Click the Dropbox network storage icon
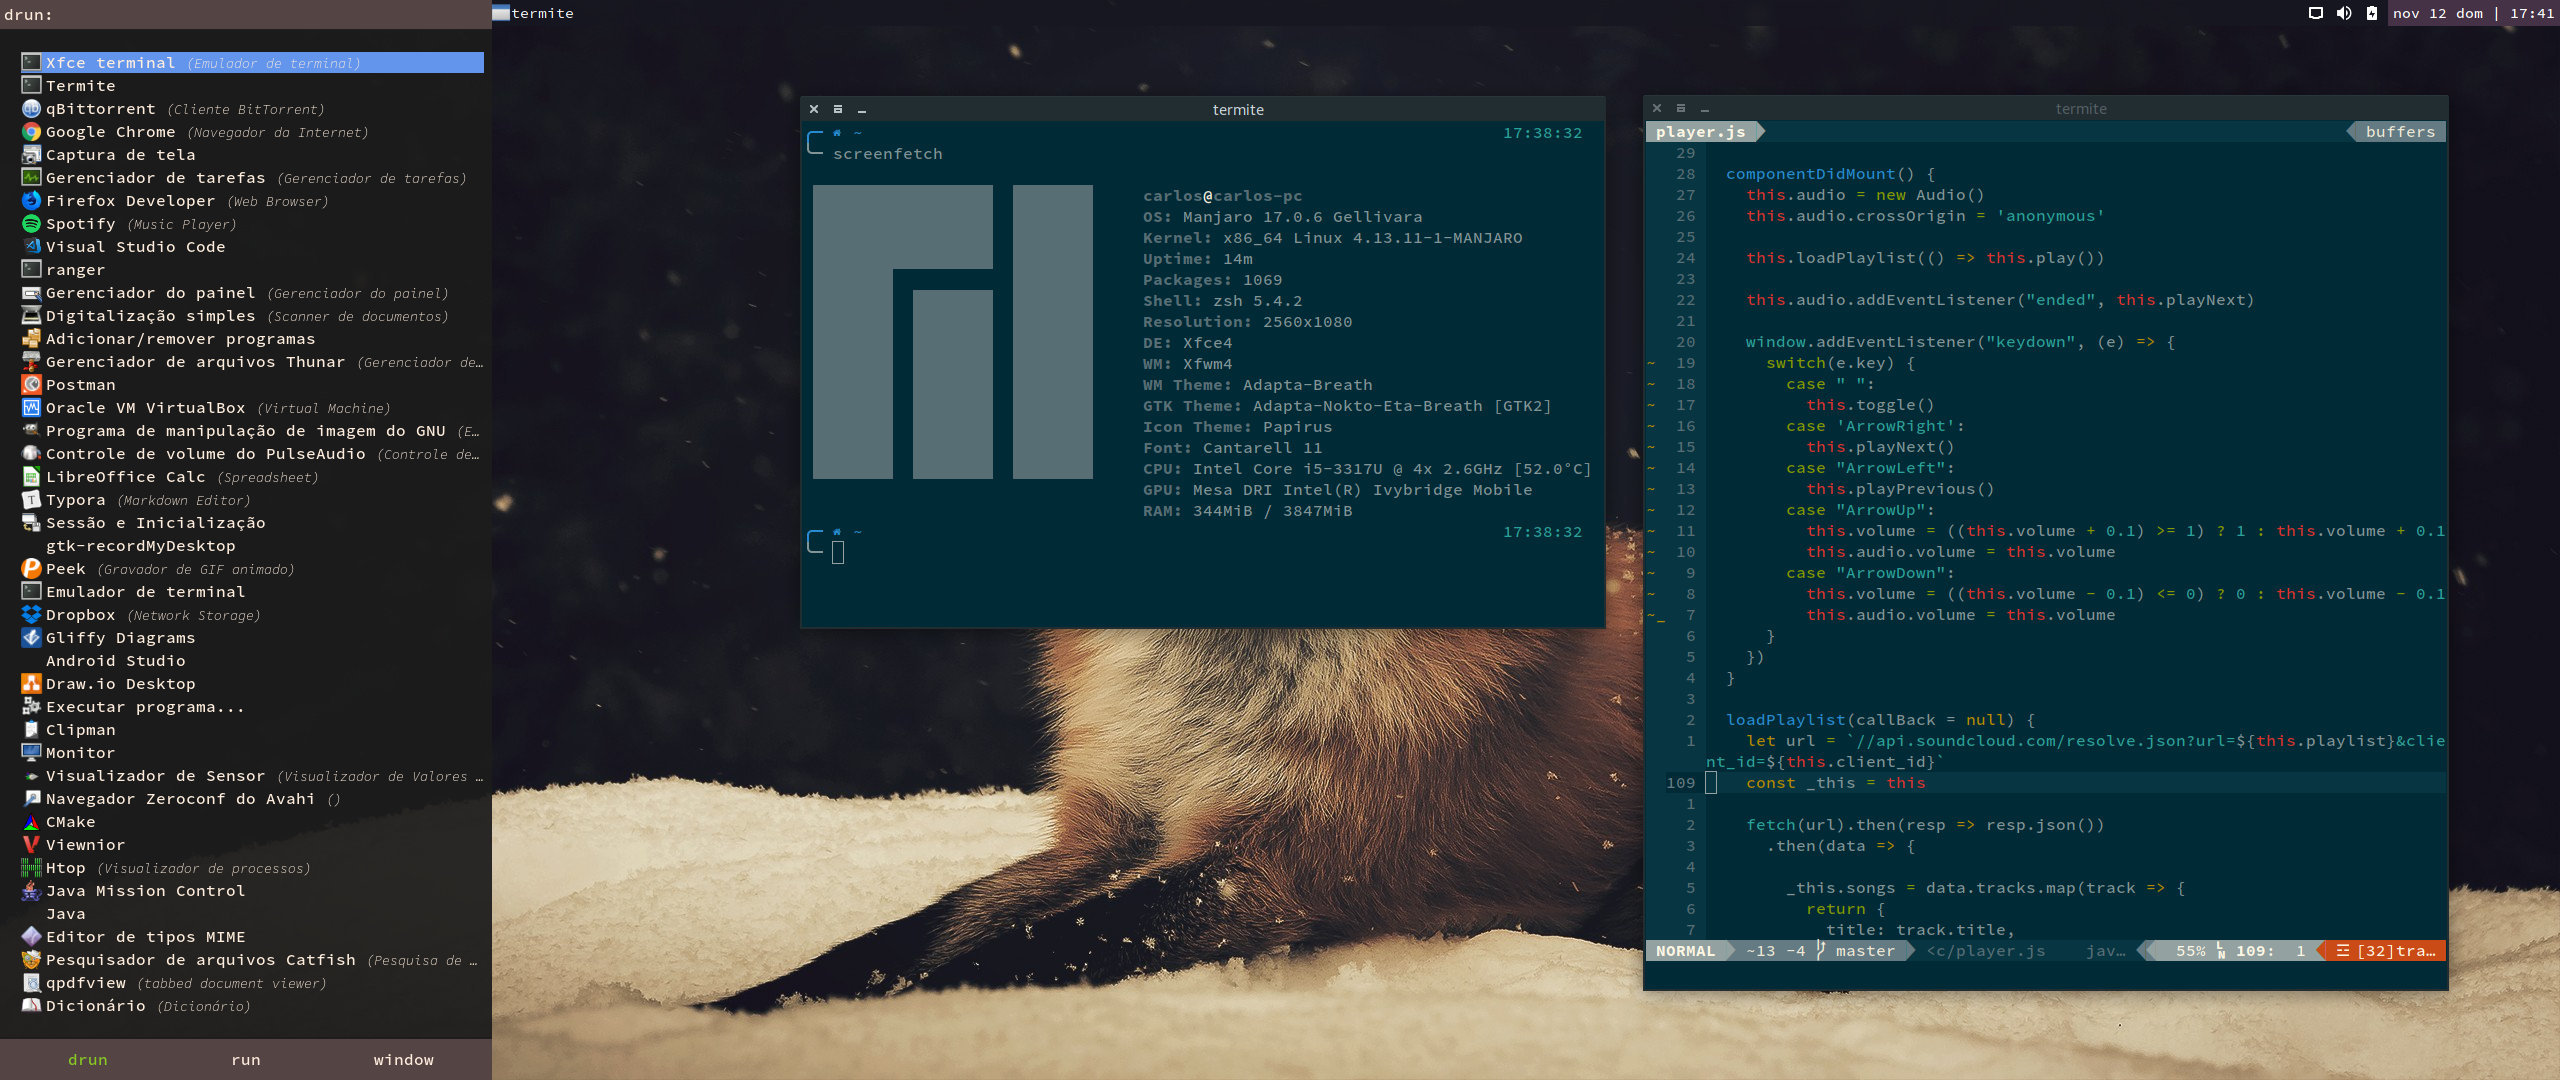Viewport: 2560px width, 1080px height. (31, 615)
